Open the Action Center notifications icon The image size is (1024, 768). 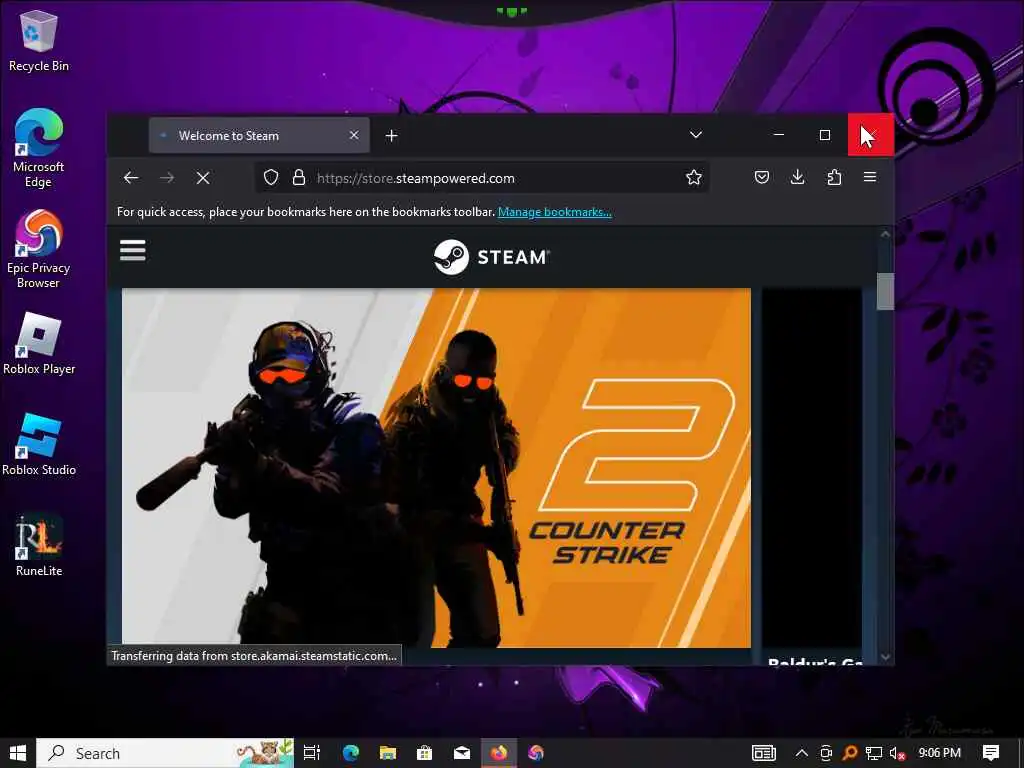coord(991,753)
